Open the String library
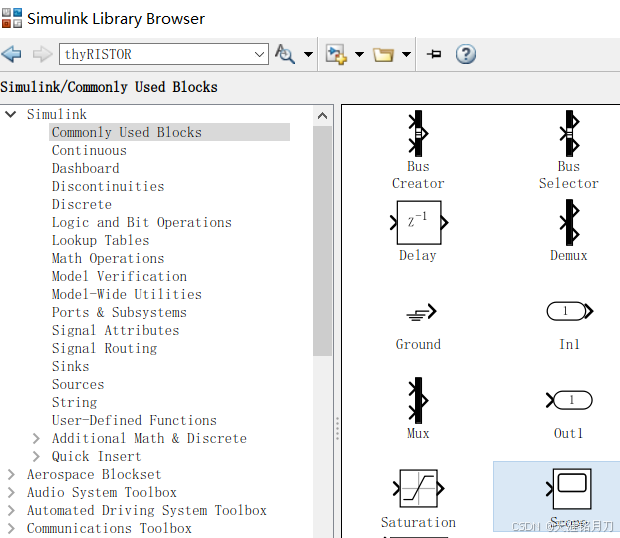The image size is (620, 538). tap(74, 402)
